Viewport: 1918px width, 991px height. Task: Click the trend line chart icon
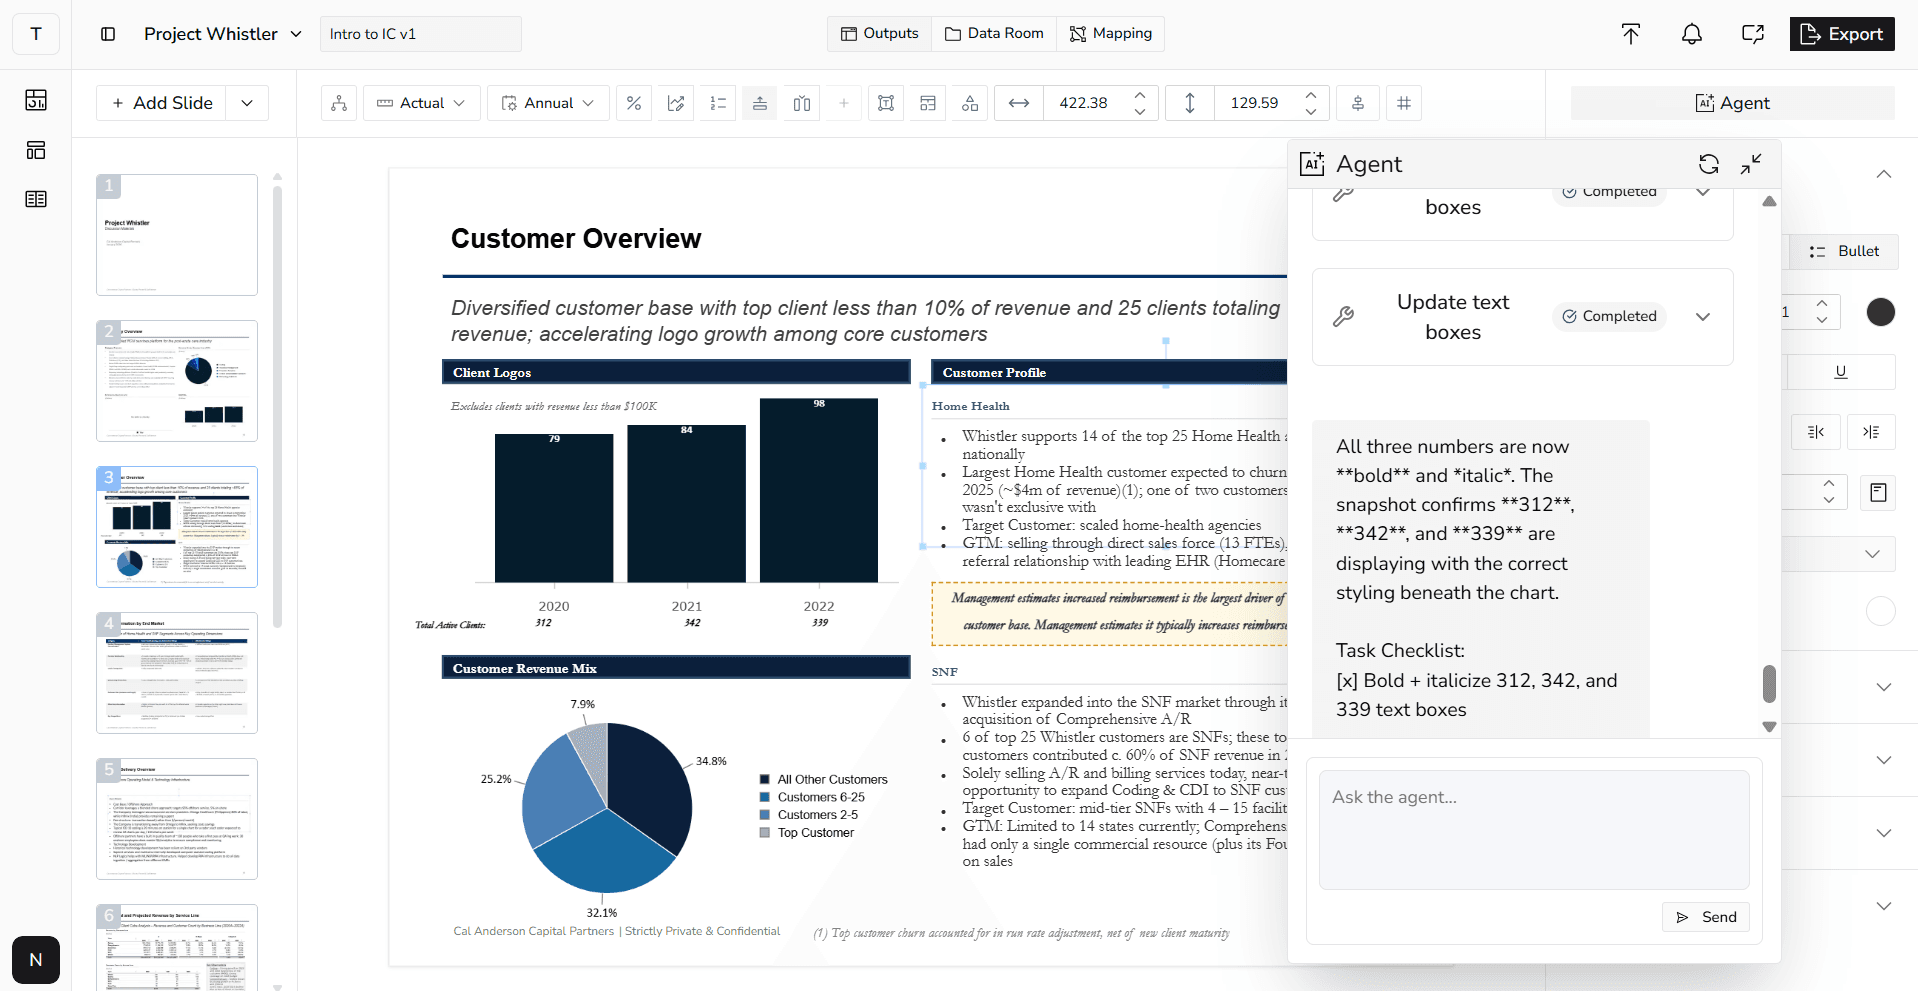[675, 103]
